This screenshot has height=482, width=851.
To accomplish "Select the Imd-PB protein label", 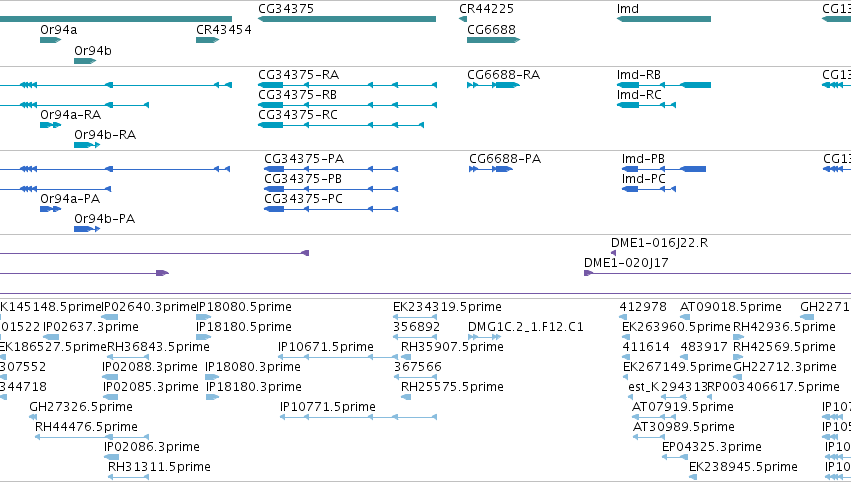I will [x=643, y=159].
